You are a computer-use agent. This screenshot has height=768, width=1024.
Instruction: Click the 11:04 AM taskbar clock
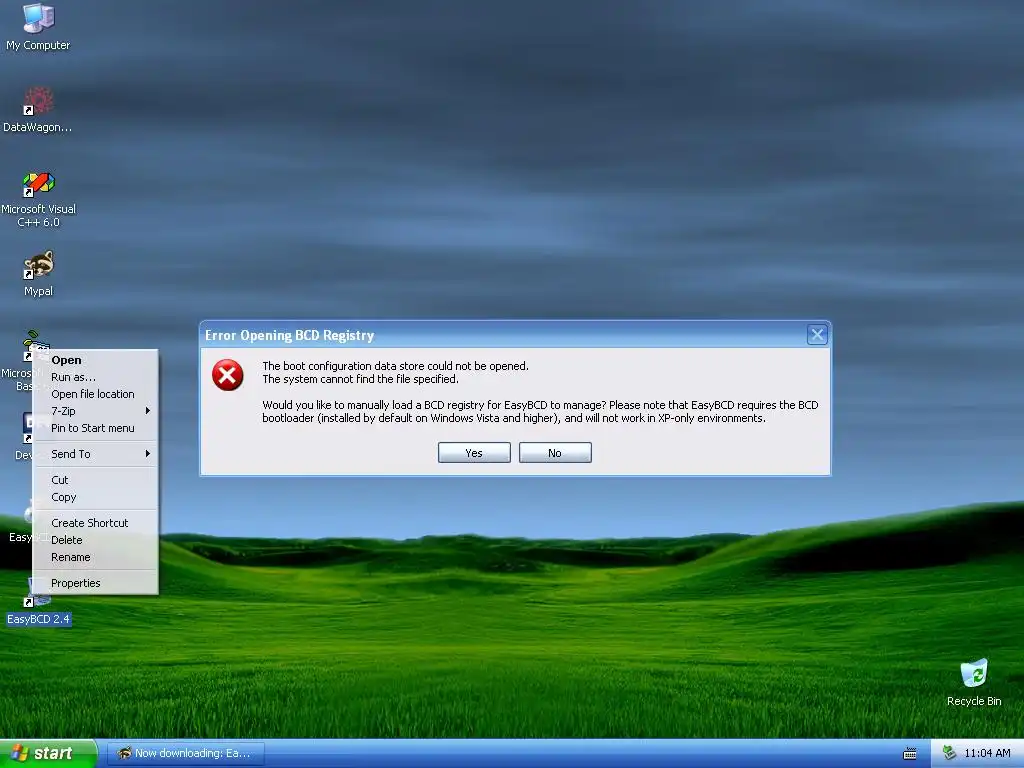pos(987,753)
